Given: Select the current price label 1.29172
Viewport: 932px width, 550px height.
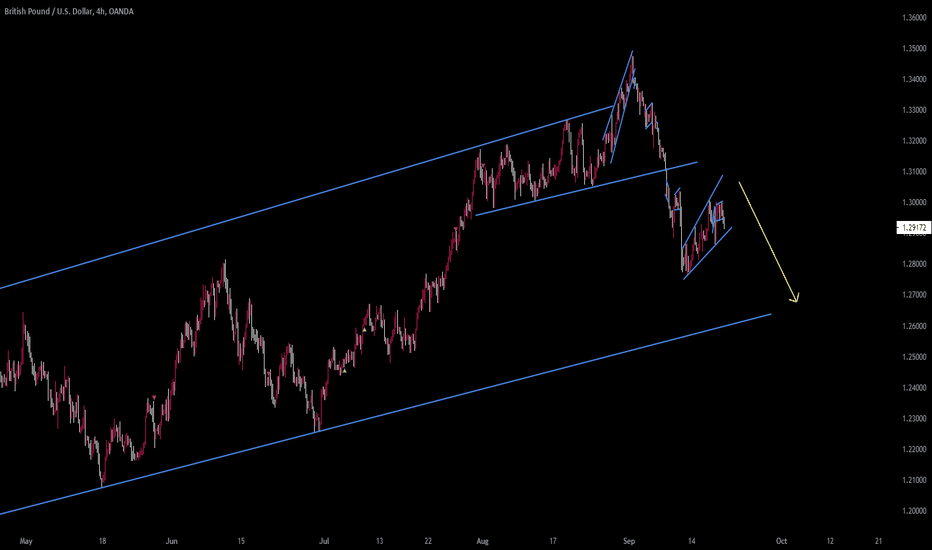Looking at the screenshot, I should [x=914, y=227].
